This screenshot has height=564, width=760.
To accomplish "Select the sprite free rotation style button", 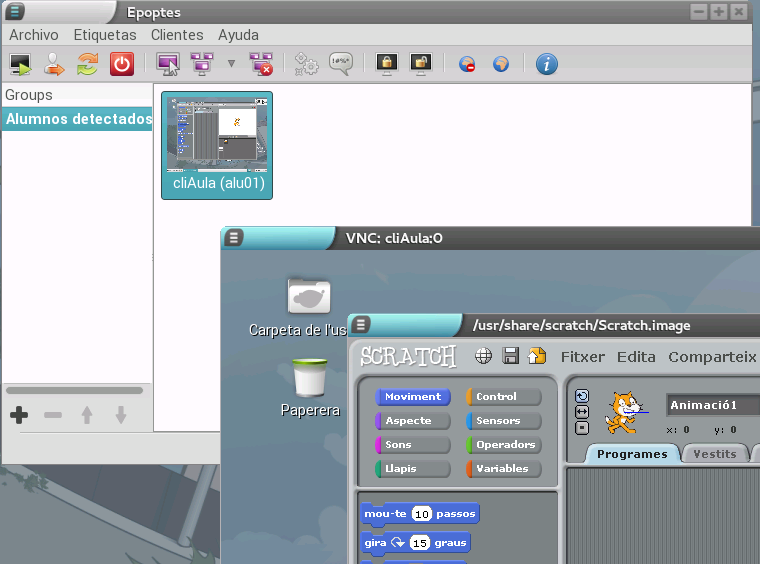I will point(582,396).
